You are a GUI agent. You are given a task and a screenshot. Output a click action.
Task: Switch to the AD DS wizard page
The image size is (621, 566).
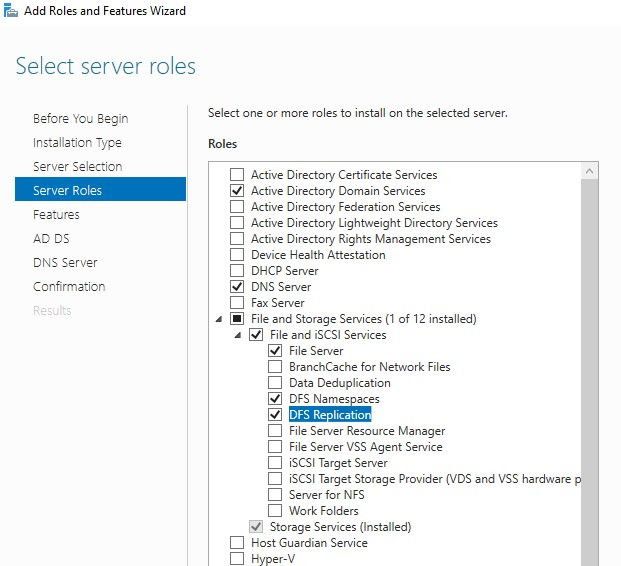tap(51, 238)
